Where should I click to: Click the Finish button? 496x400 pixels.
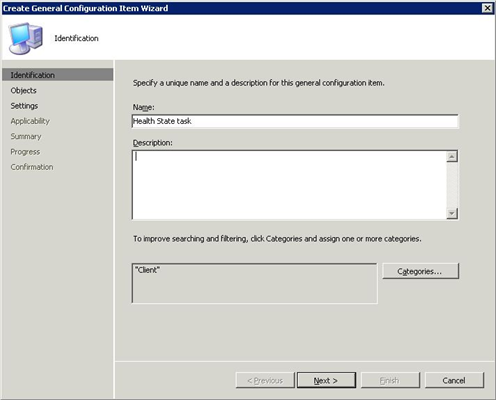390,380
